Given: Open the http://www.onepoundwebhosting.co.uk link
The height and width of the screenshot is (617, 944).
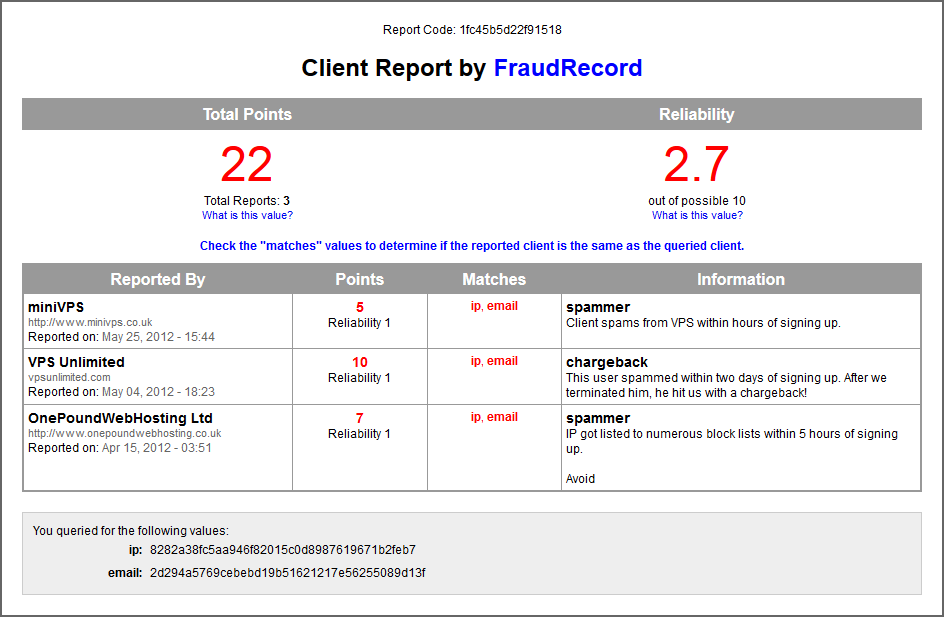Looking at the screenshot, I should (x=125, y=433).
